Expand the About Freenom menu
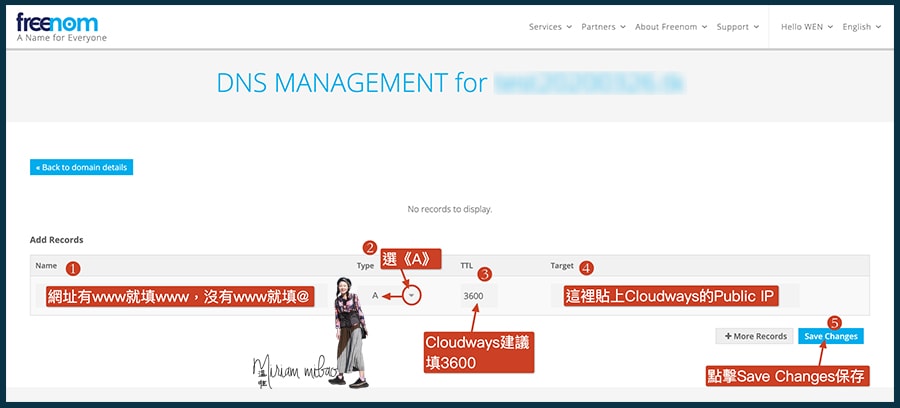The image size is (900, 408). (671, 27)
